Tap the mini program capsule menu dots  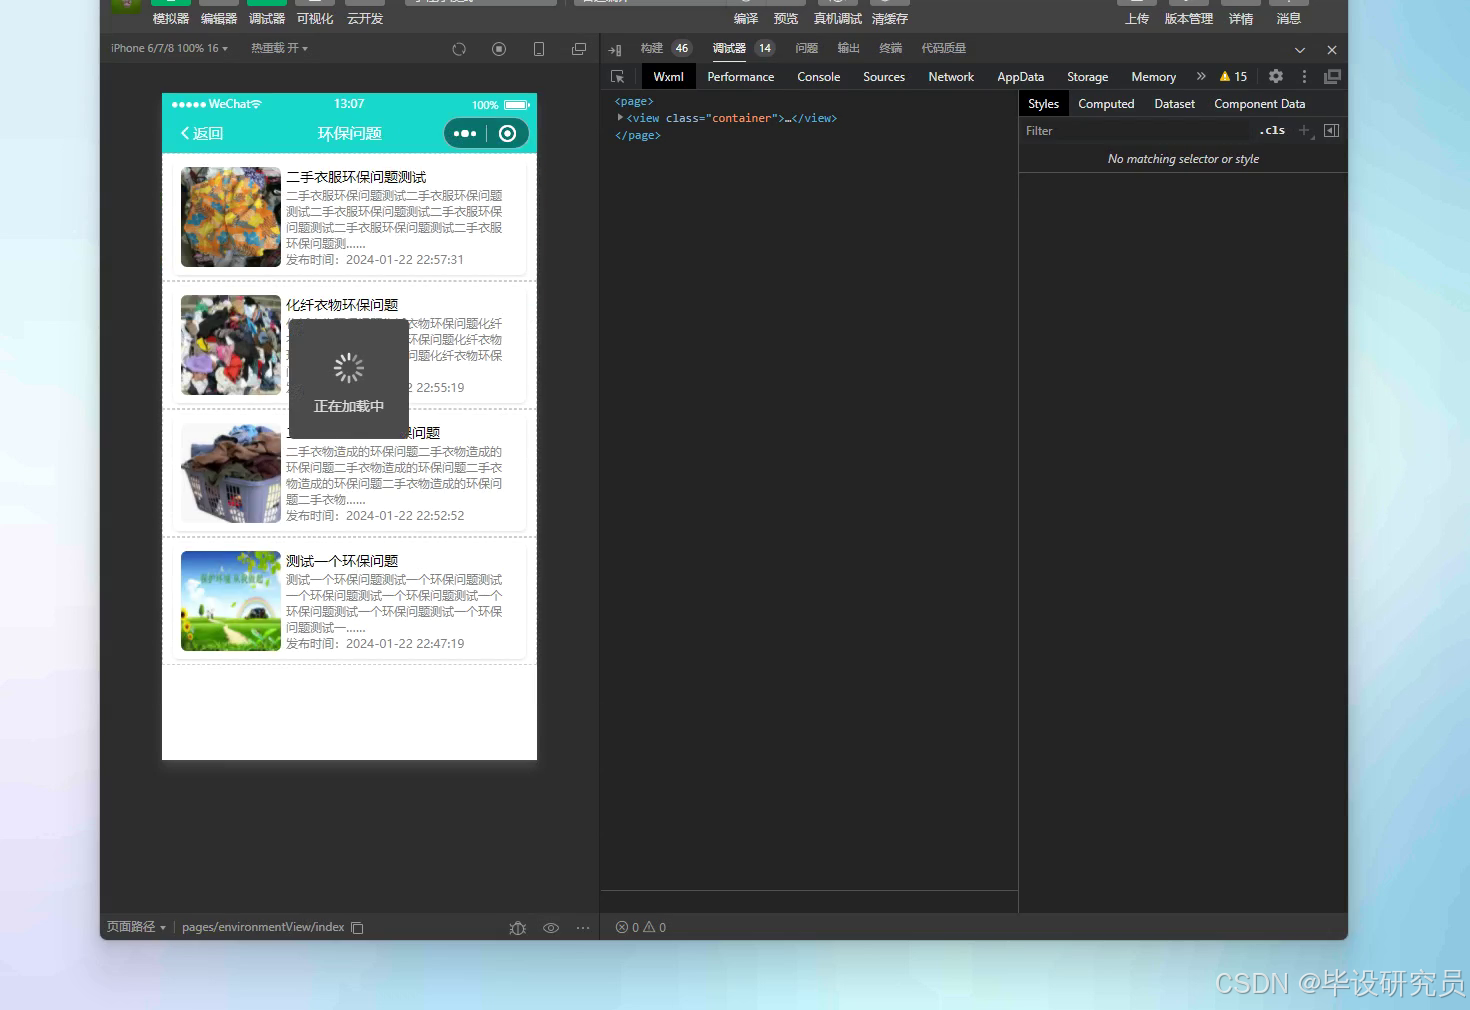coord(465,133)
